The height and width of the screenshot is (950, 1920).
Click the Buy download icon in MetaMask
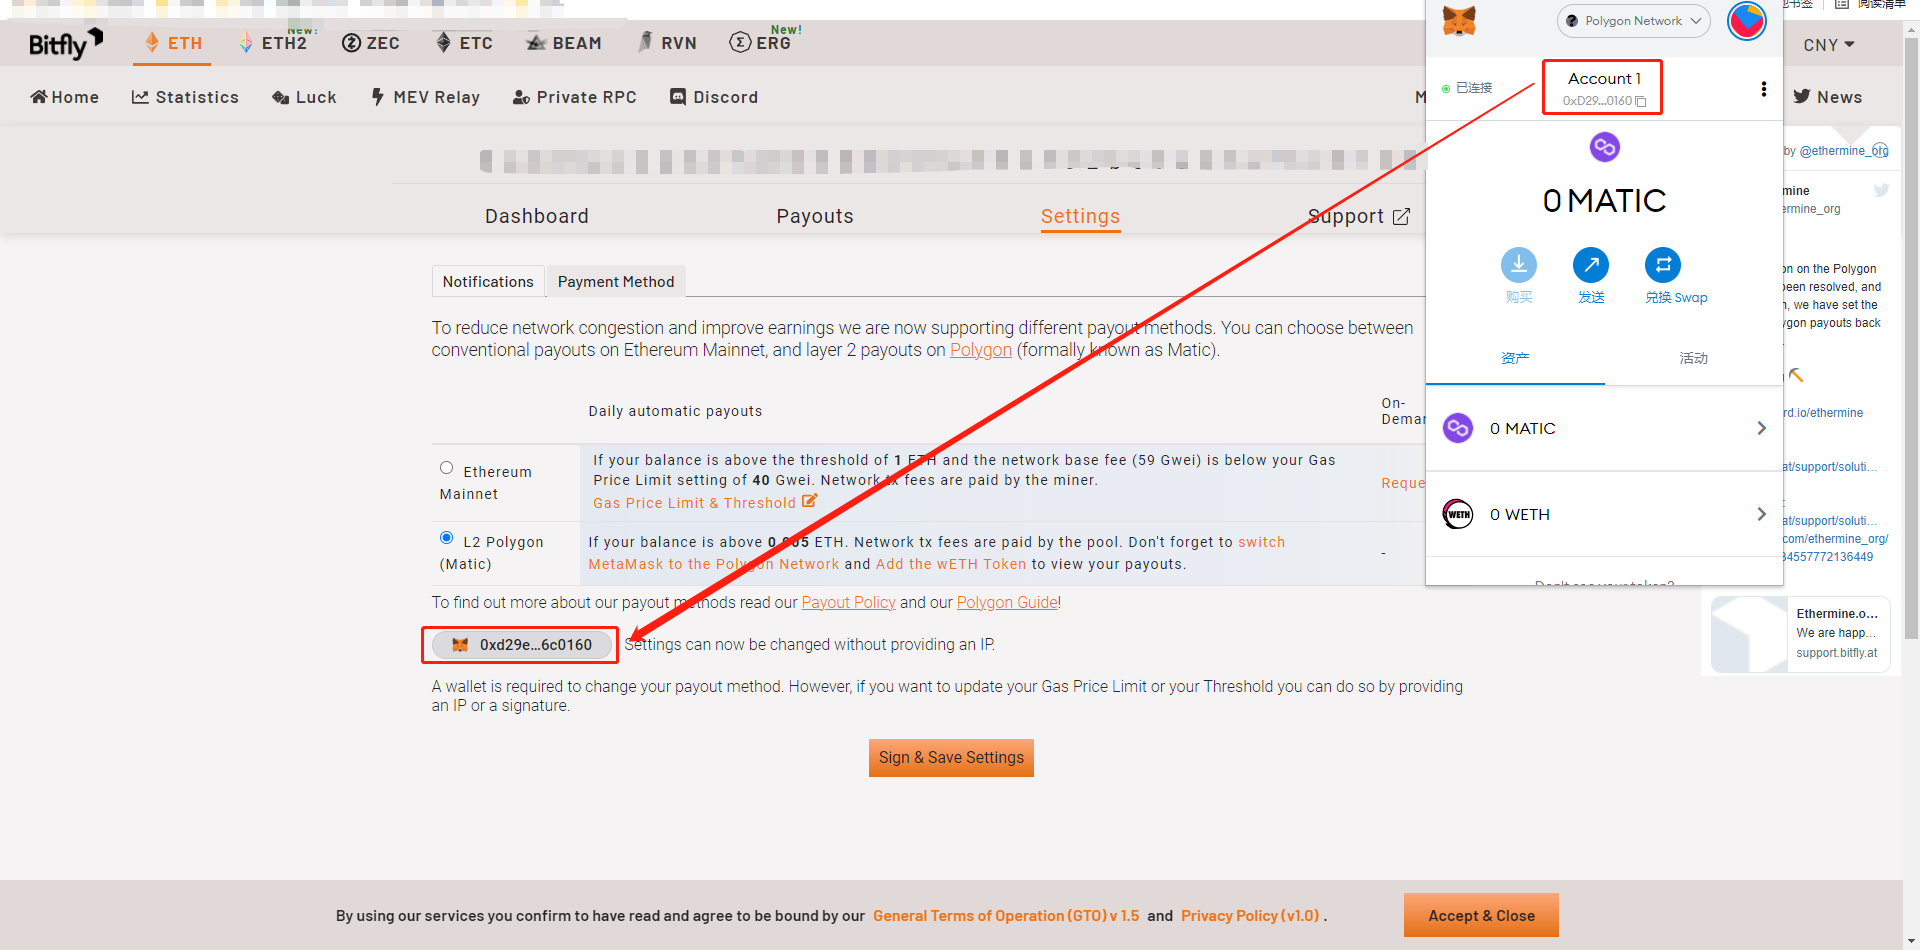(x=1519, y=265)
